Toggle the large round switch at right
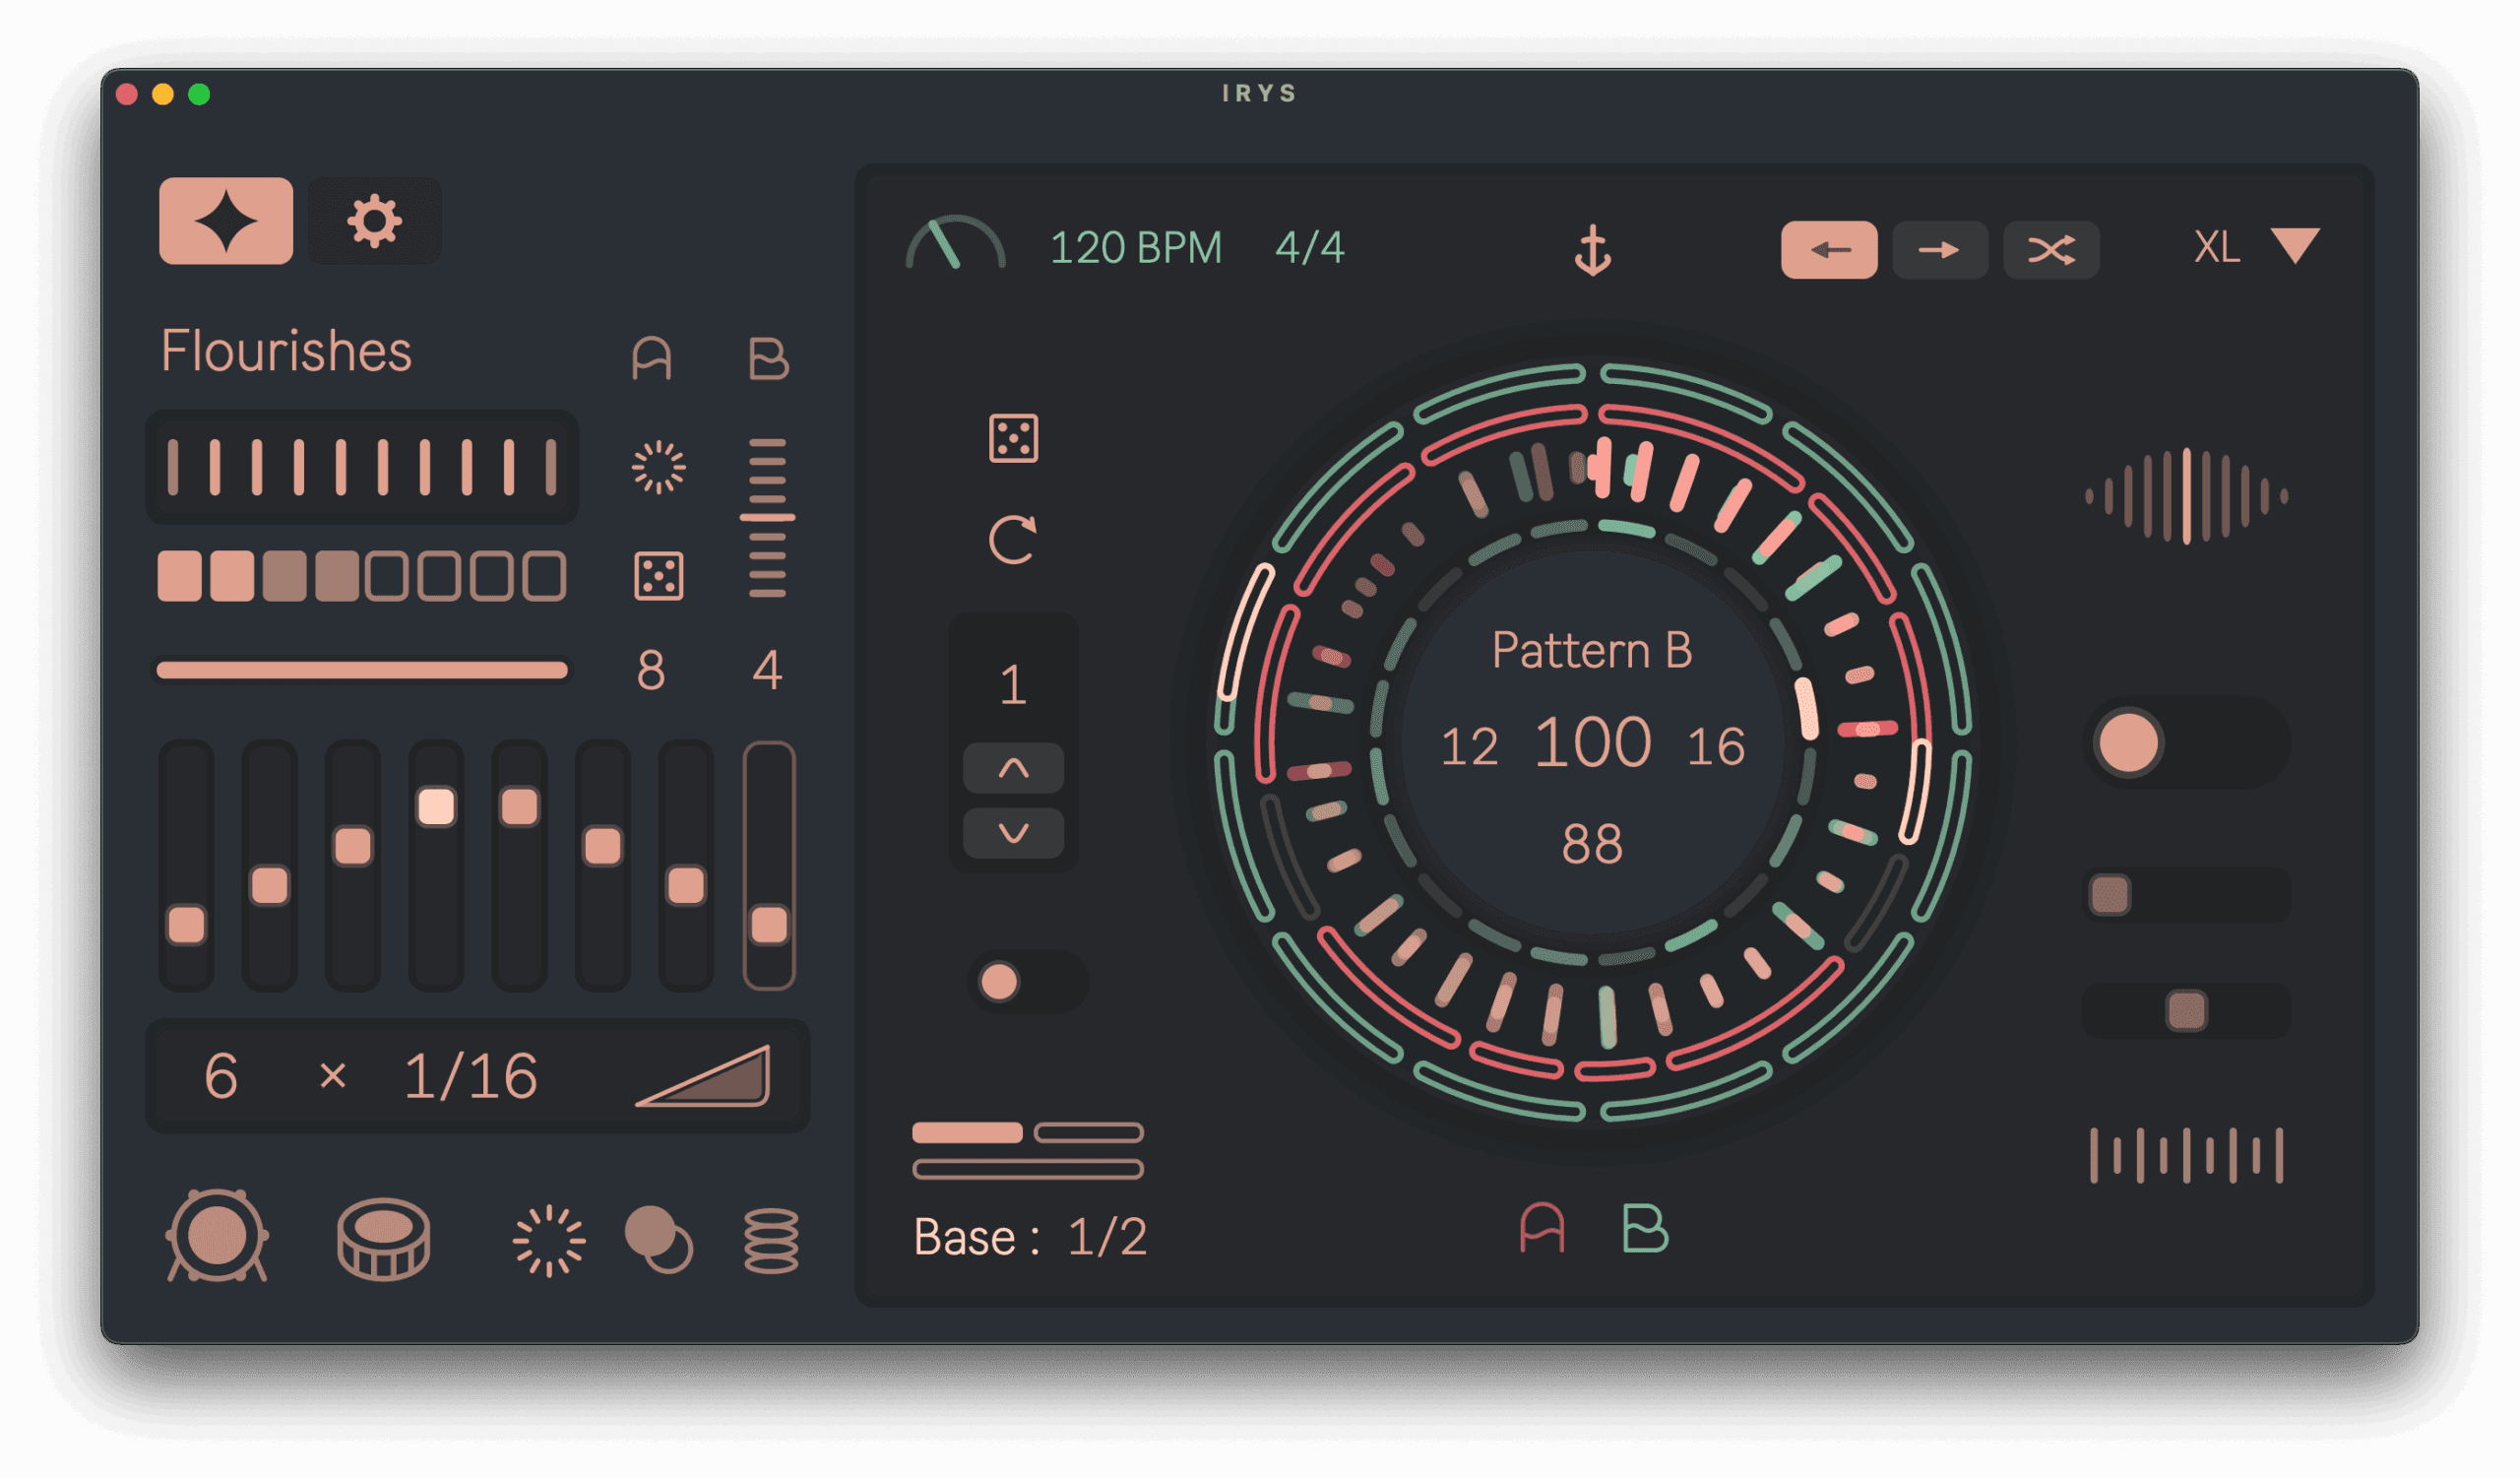 [x=2187, y=743]
